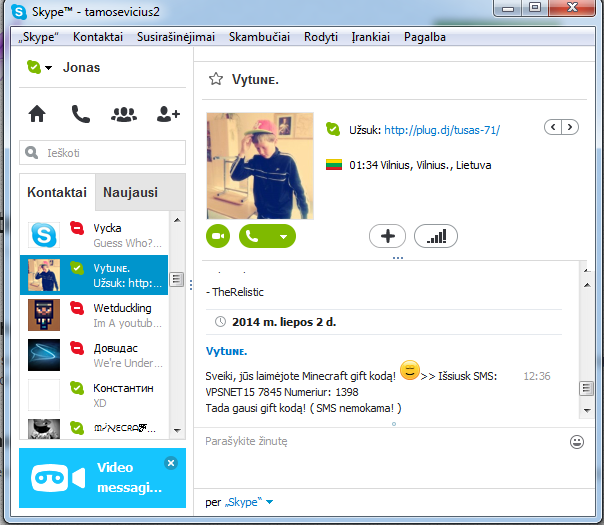
Task: Open Jonas status dropdown arrow
Action: point(49,68)
